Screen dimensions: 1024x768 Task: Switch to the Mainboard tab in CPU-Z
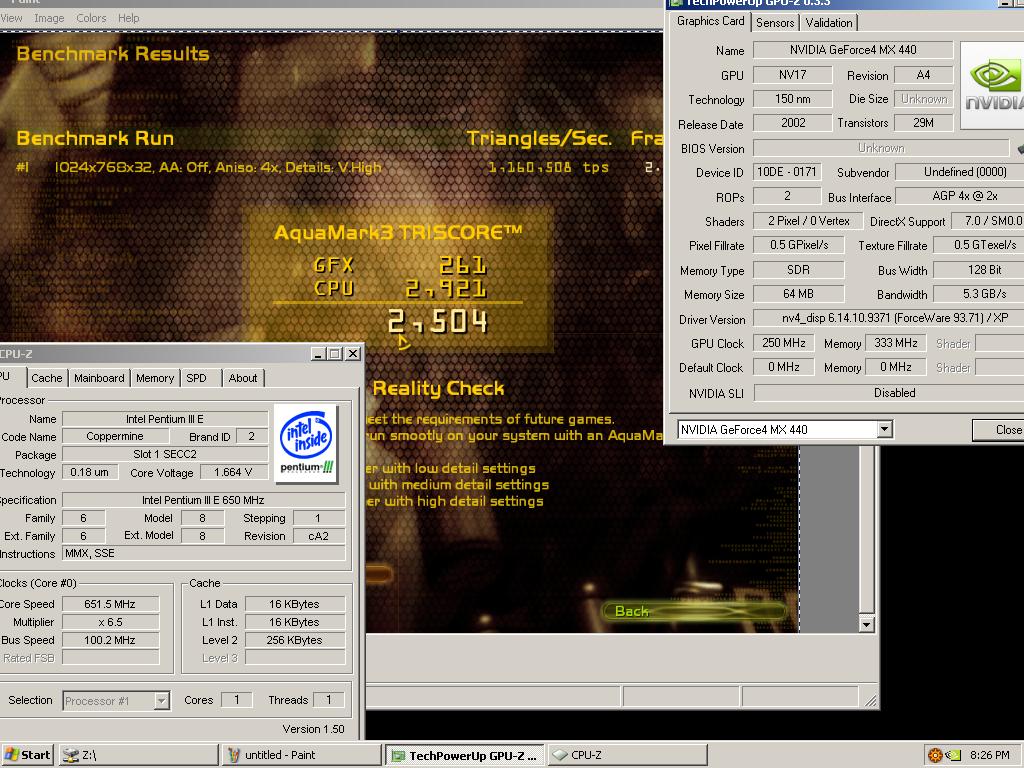[99, 378]
